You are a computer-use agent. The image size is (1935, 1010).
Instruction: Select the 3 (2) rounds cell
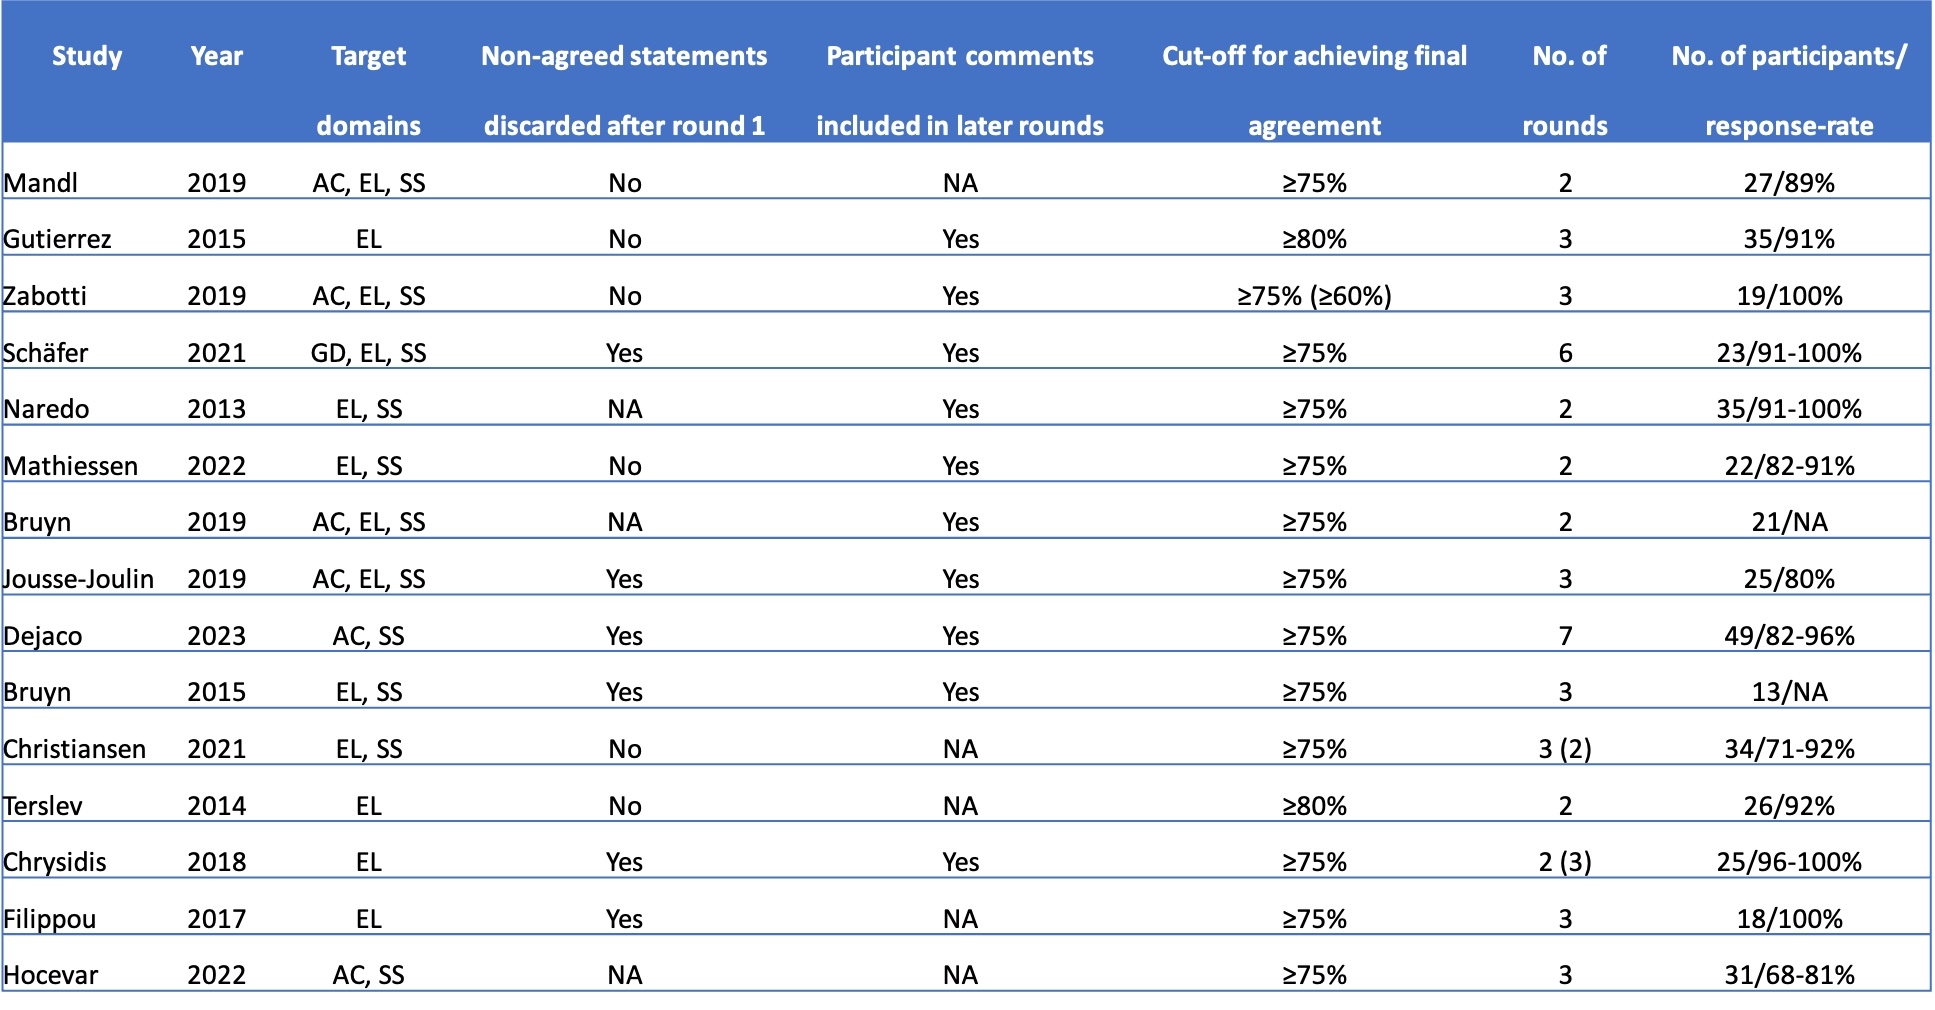[1564, 749]
